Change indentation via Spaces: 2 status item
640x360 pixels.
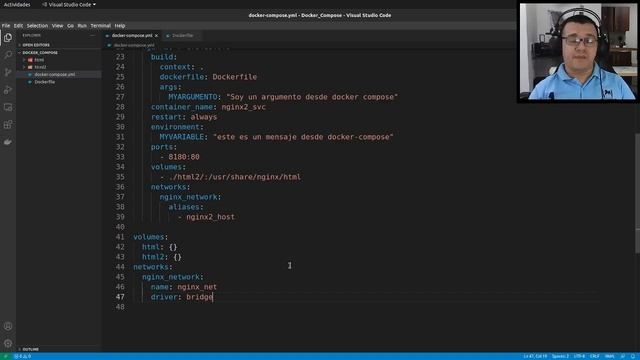pyautogui.click(x=560, y=356)
